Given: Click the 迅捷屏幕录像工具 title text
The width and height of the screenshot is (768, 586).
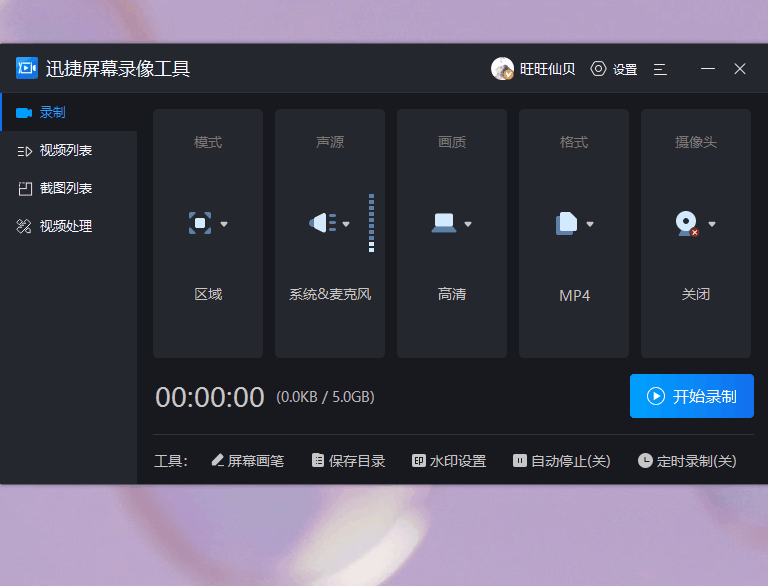Looking at the screenshot, I should coord(118,69).
